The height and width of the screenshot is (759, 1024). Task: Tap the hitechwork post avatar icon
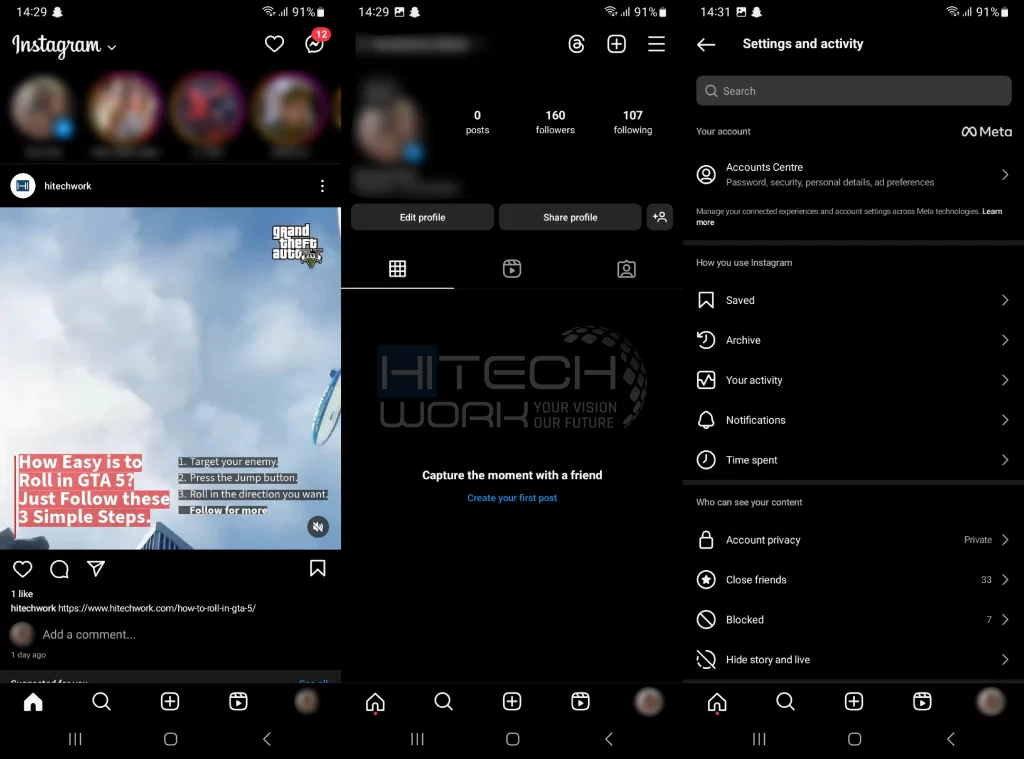pos(23,186)
